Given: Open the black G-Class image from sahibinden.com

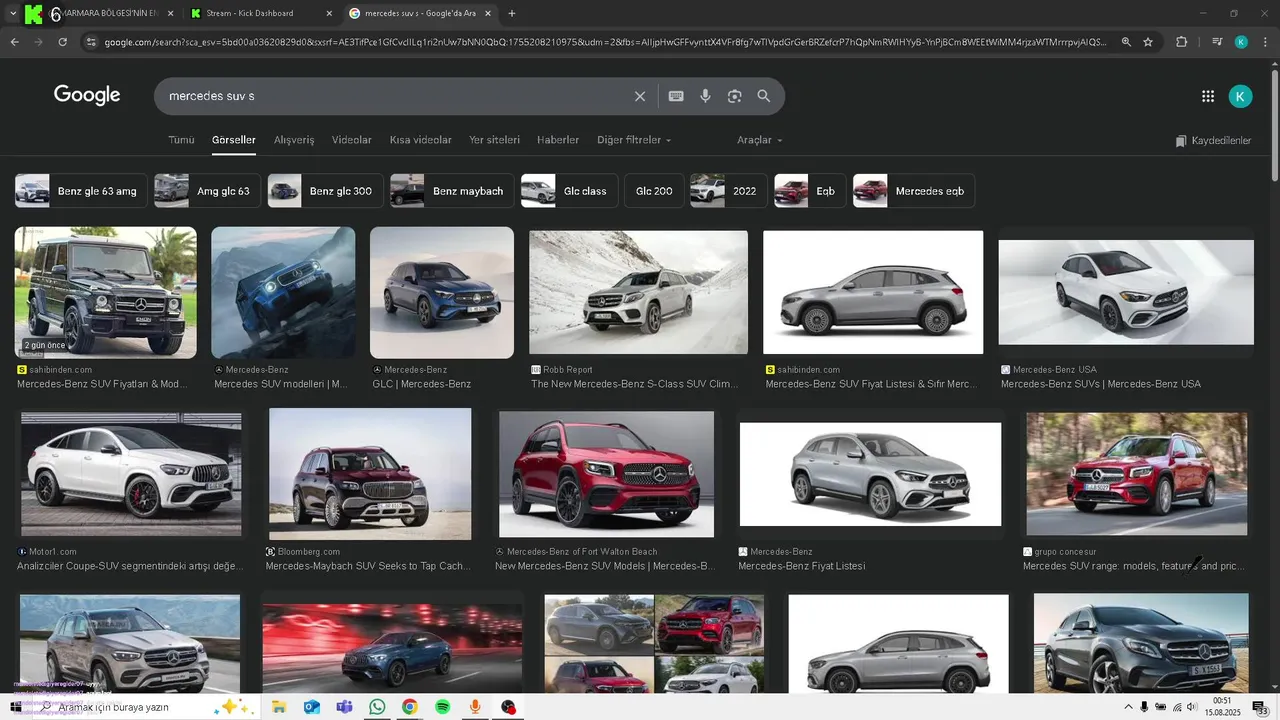Looking at the screenshot, I should point(105,292).
